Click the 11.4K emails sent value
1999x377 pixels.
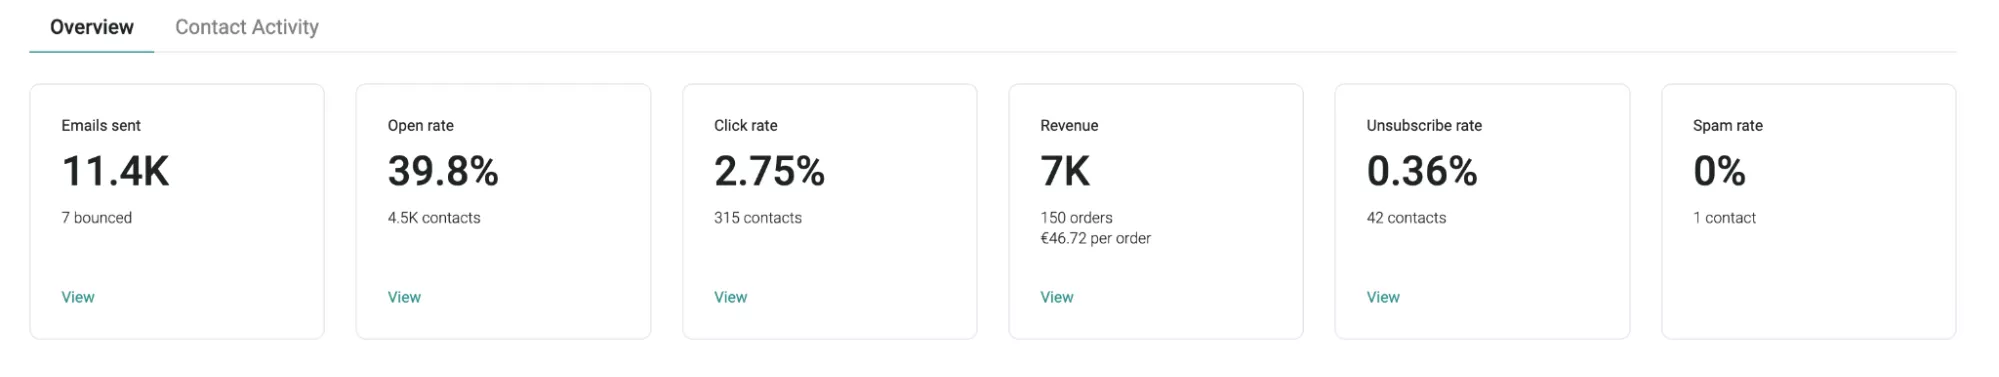coord(116,171)
